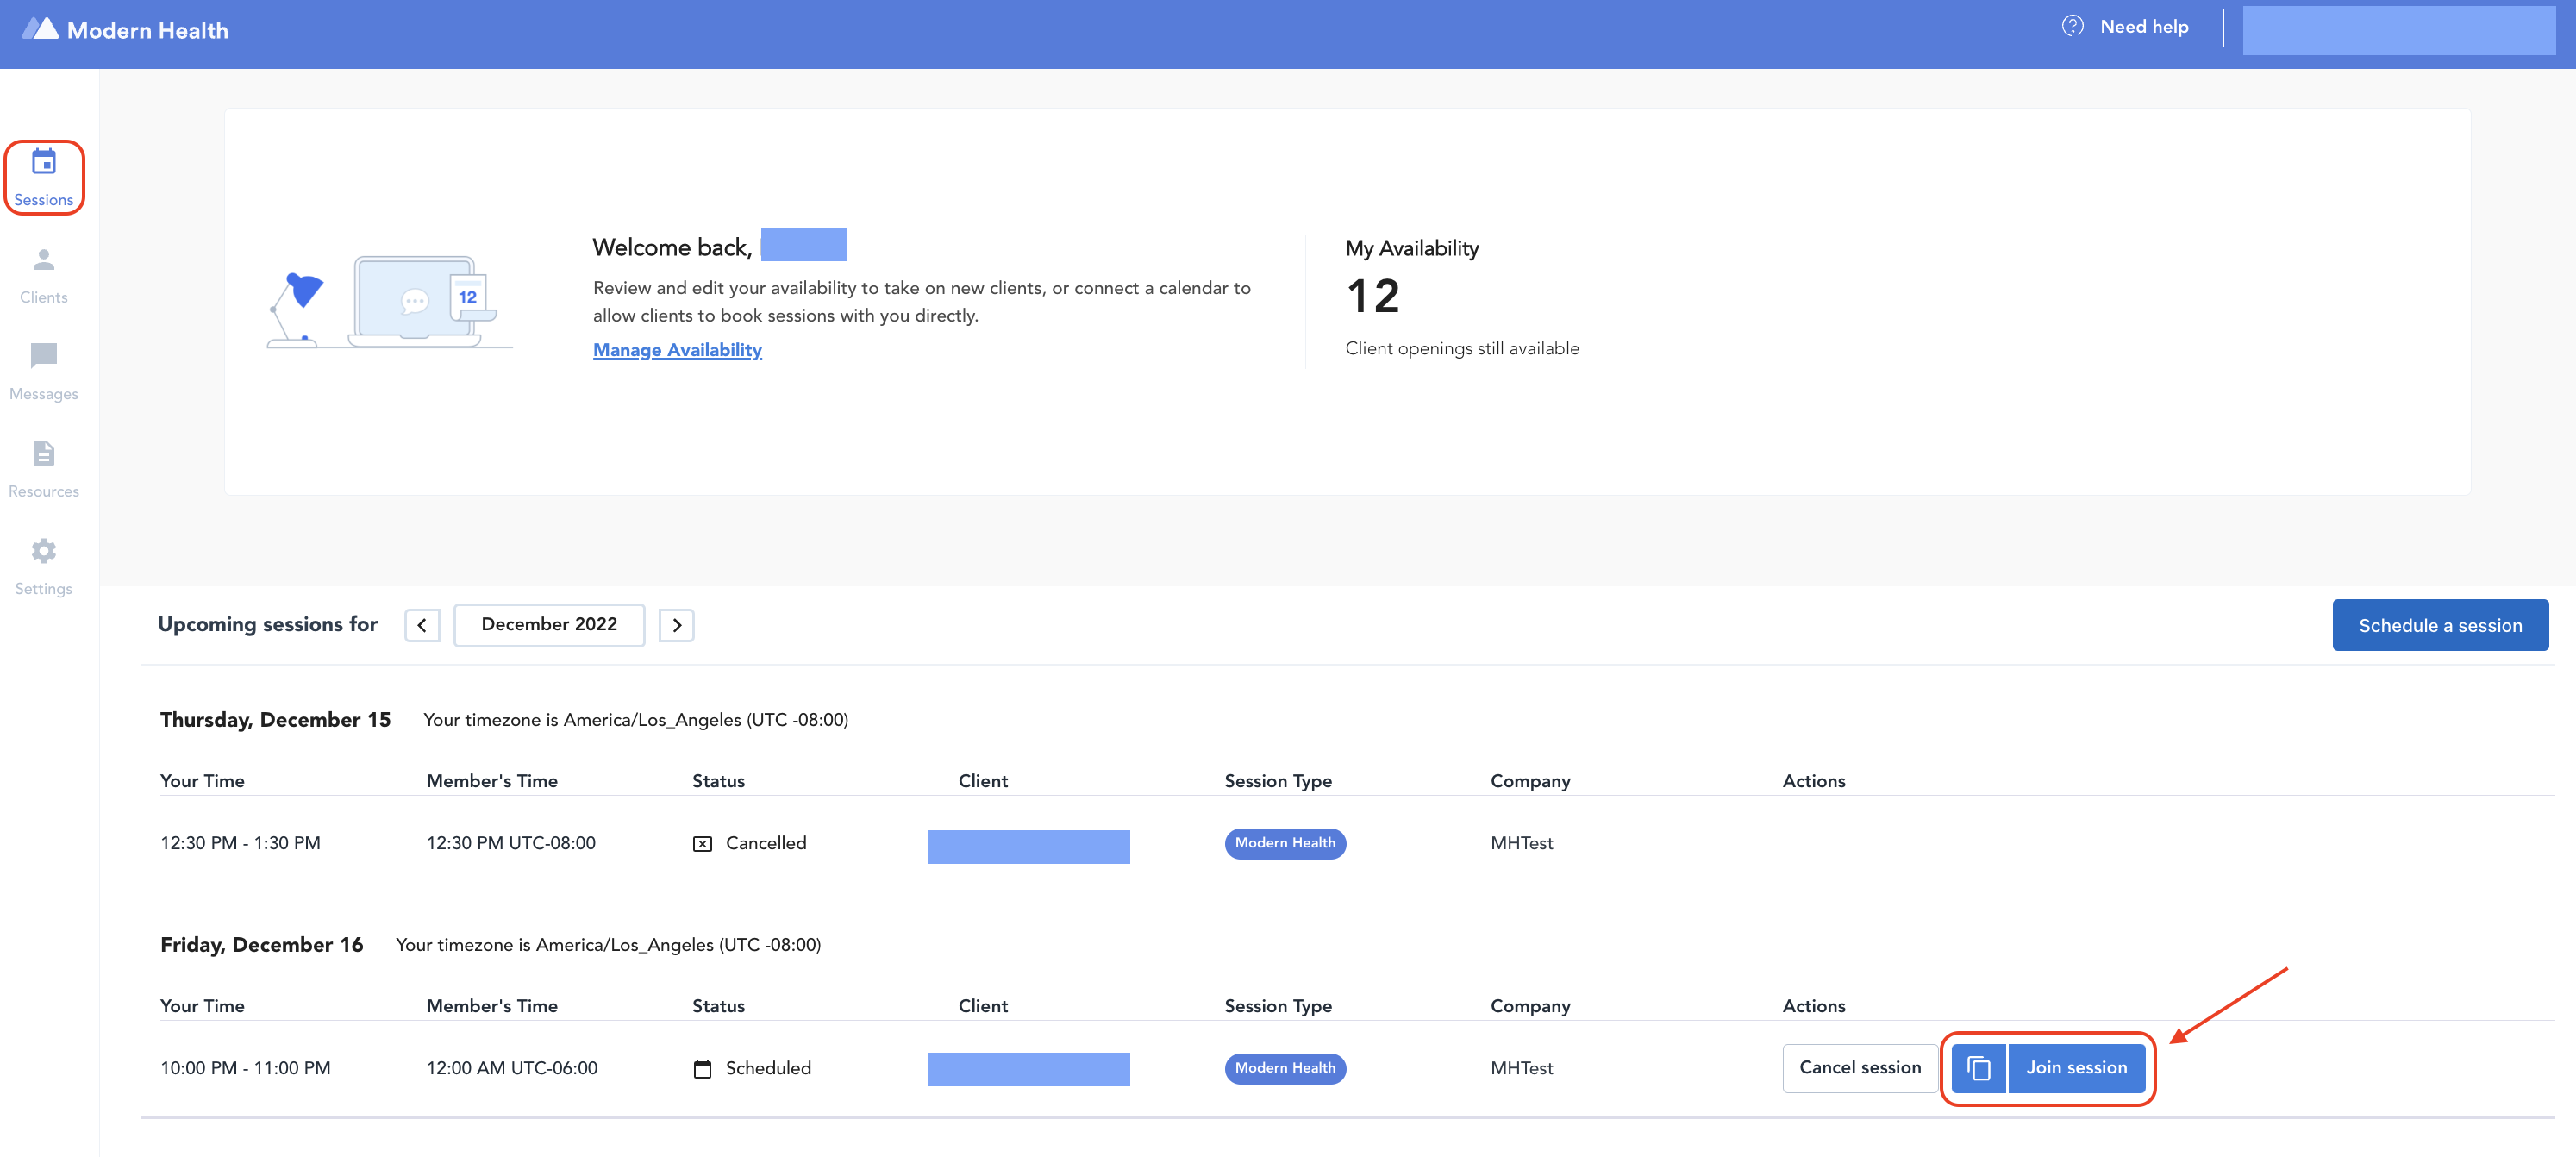Click the copy session link icon
This screenshot has height=1157, width=2576.
tap(1978, 1068)
